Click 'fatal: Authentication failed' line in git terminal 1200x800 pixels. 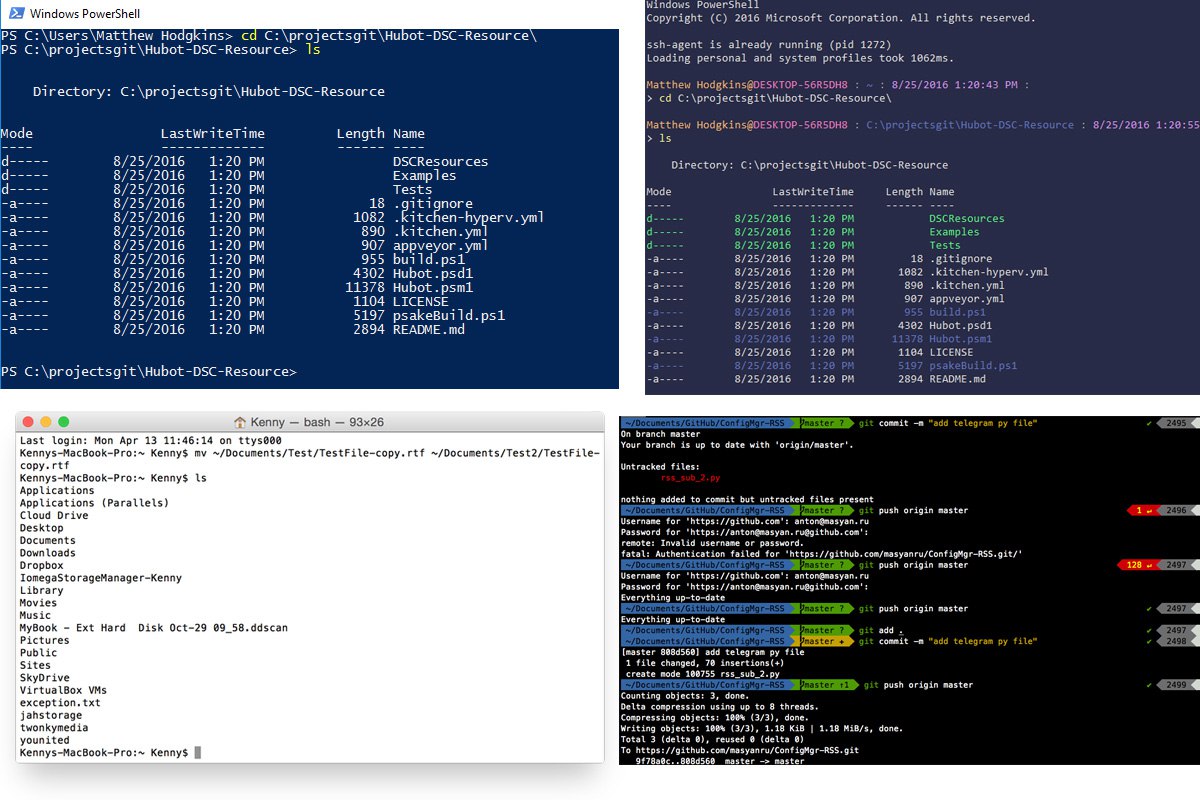821,554
